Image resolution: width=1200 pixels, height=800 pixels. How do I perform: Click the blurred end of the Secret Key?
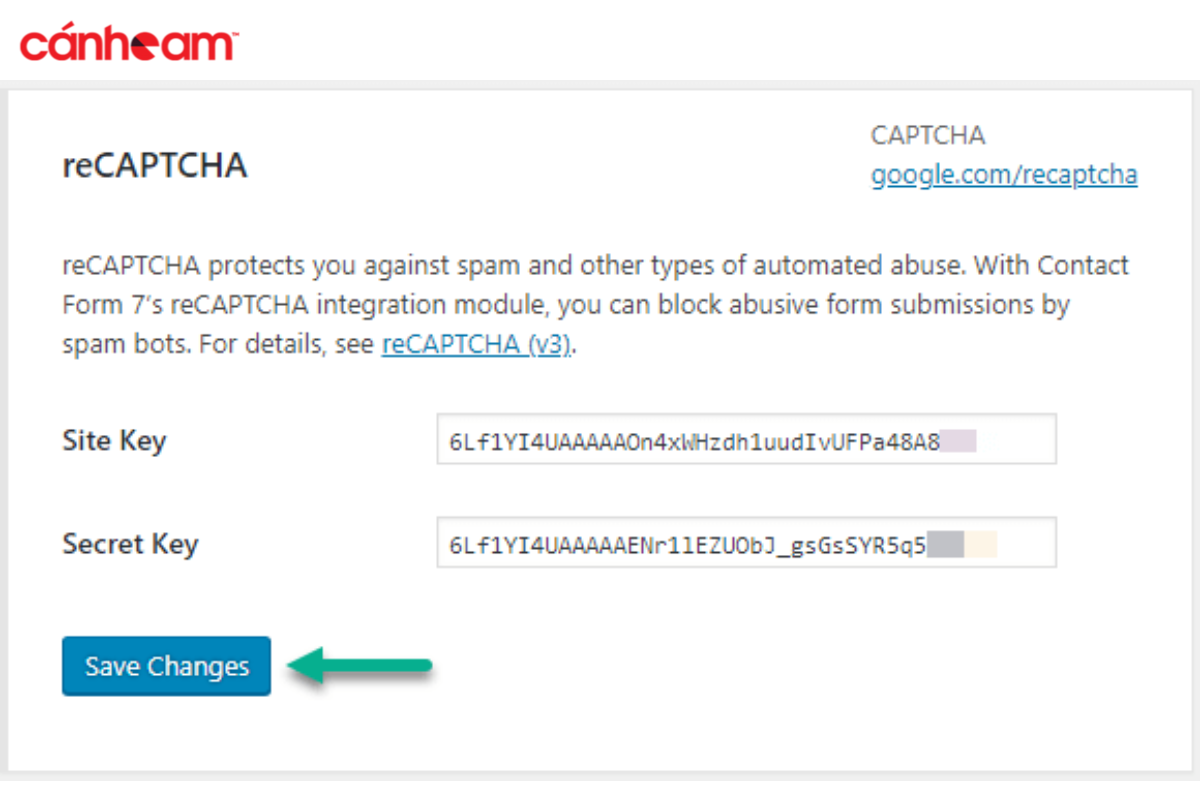pyautogui.click(x=962, y=544)
